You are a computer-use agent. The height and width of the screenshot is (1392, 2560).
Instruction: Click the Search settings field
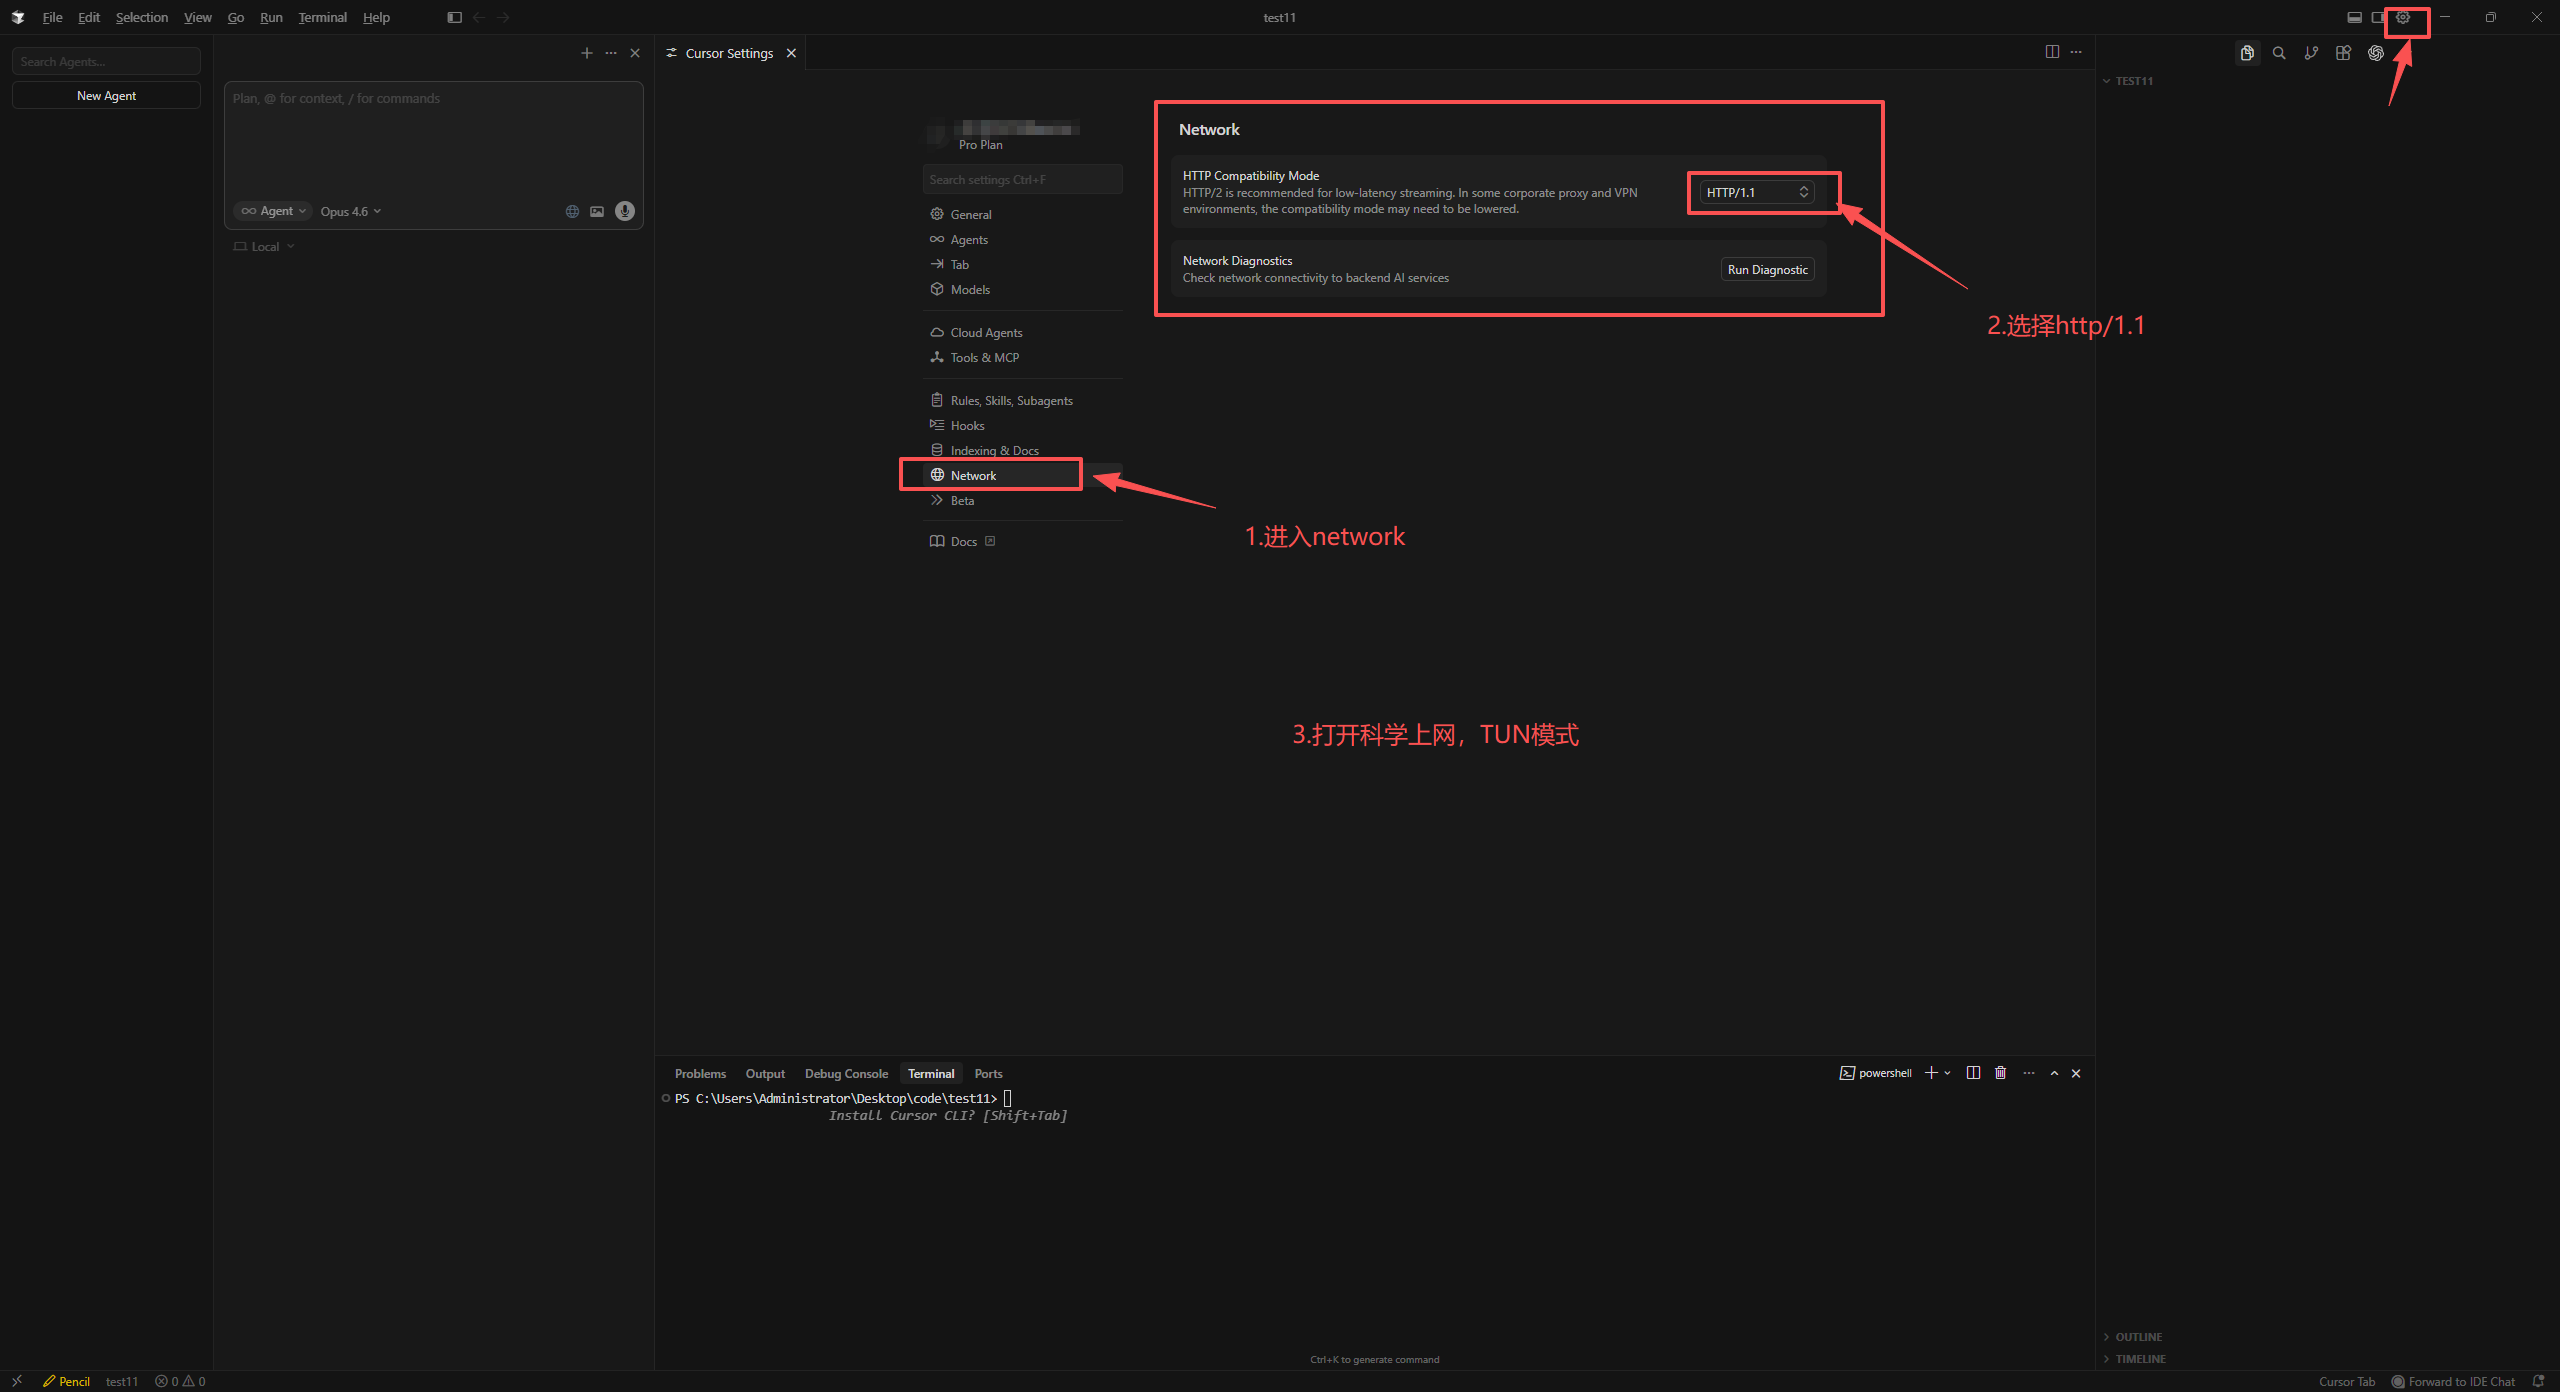coord(1022,180)
